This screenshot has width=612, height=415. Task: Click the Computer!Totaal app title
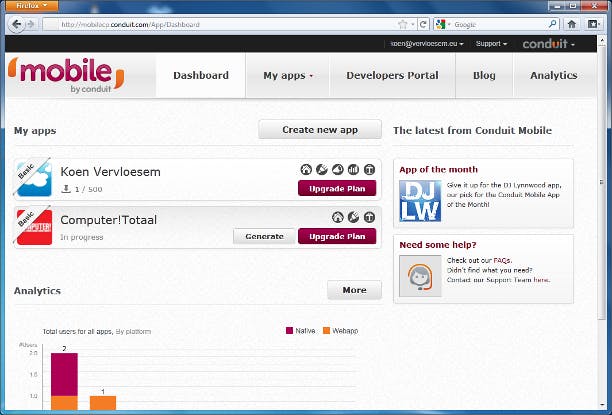coord(109,220)
